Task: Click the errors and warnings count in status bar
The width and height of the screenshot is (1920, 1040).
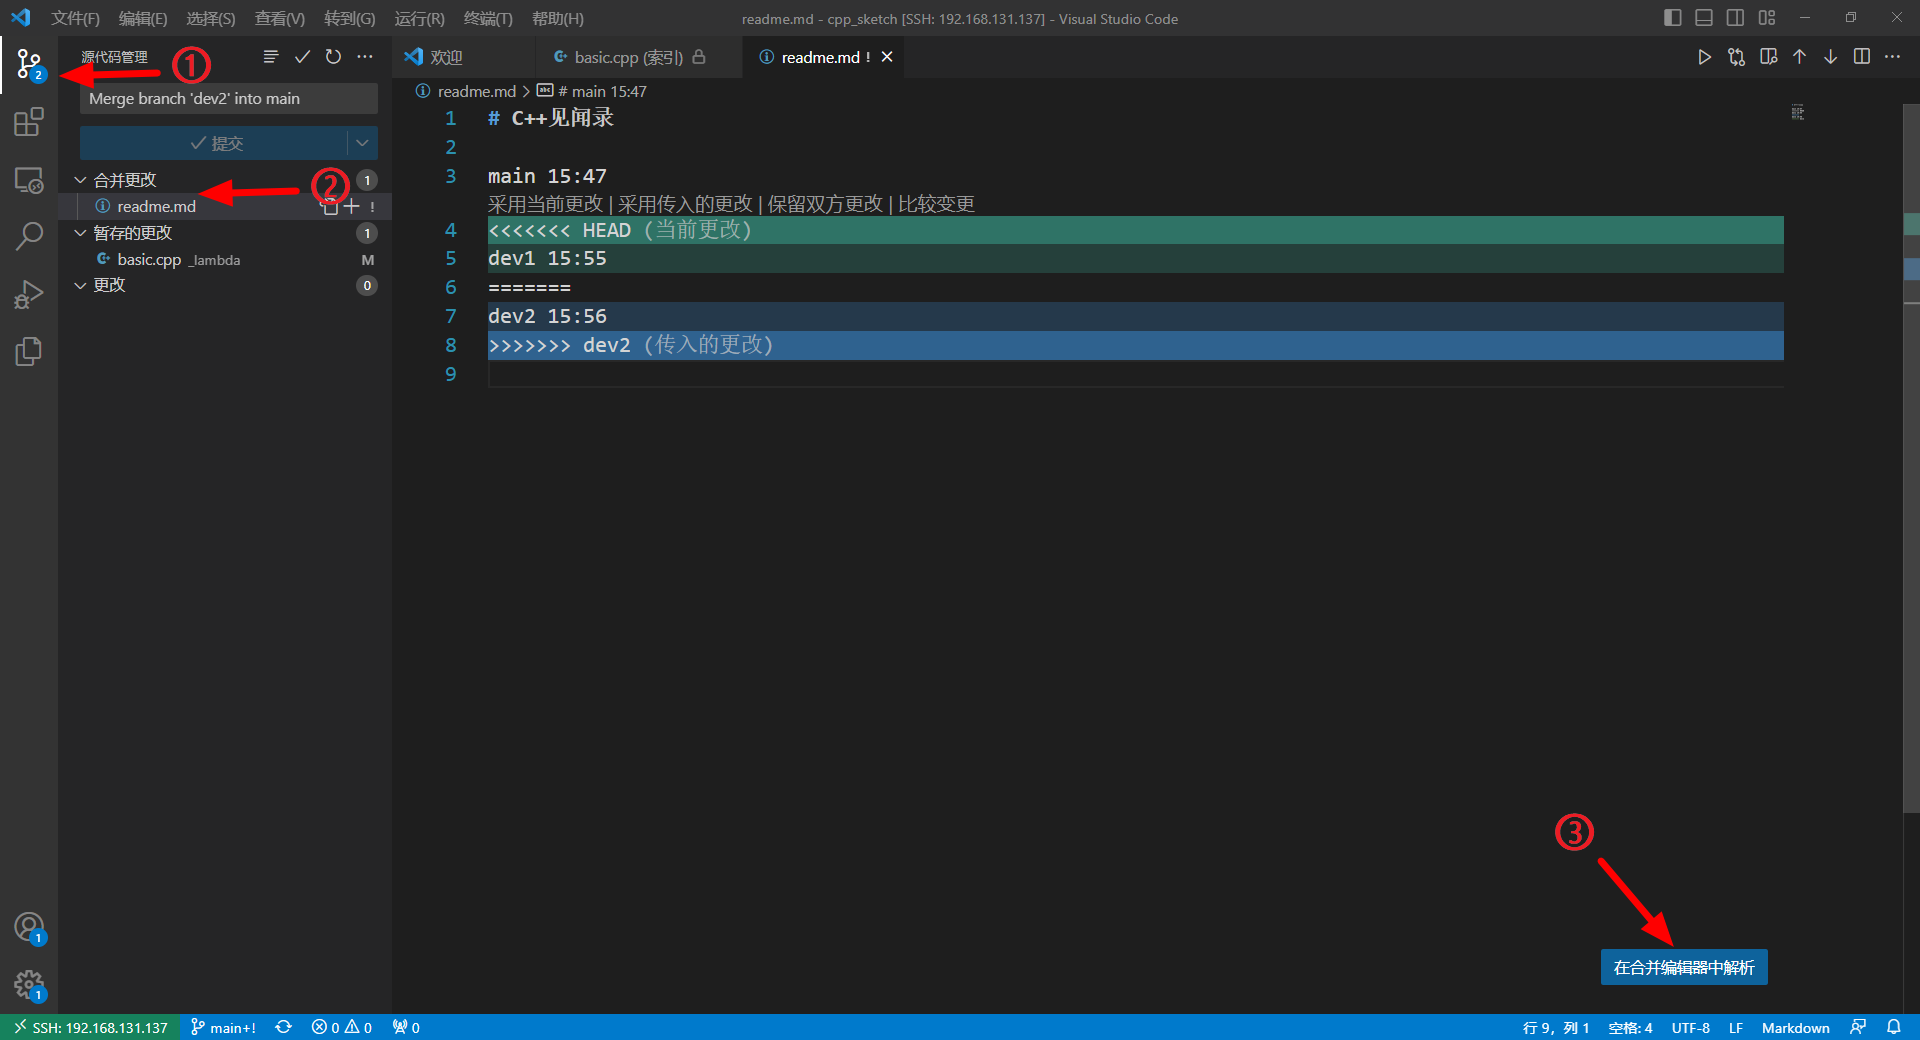Action: point(342,1027)
